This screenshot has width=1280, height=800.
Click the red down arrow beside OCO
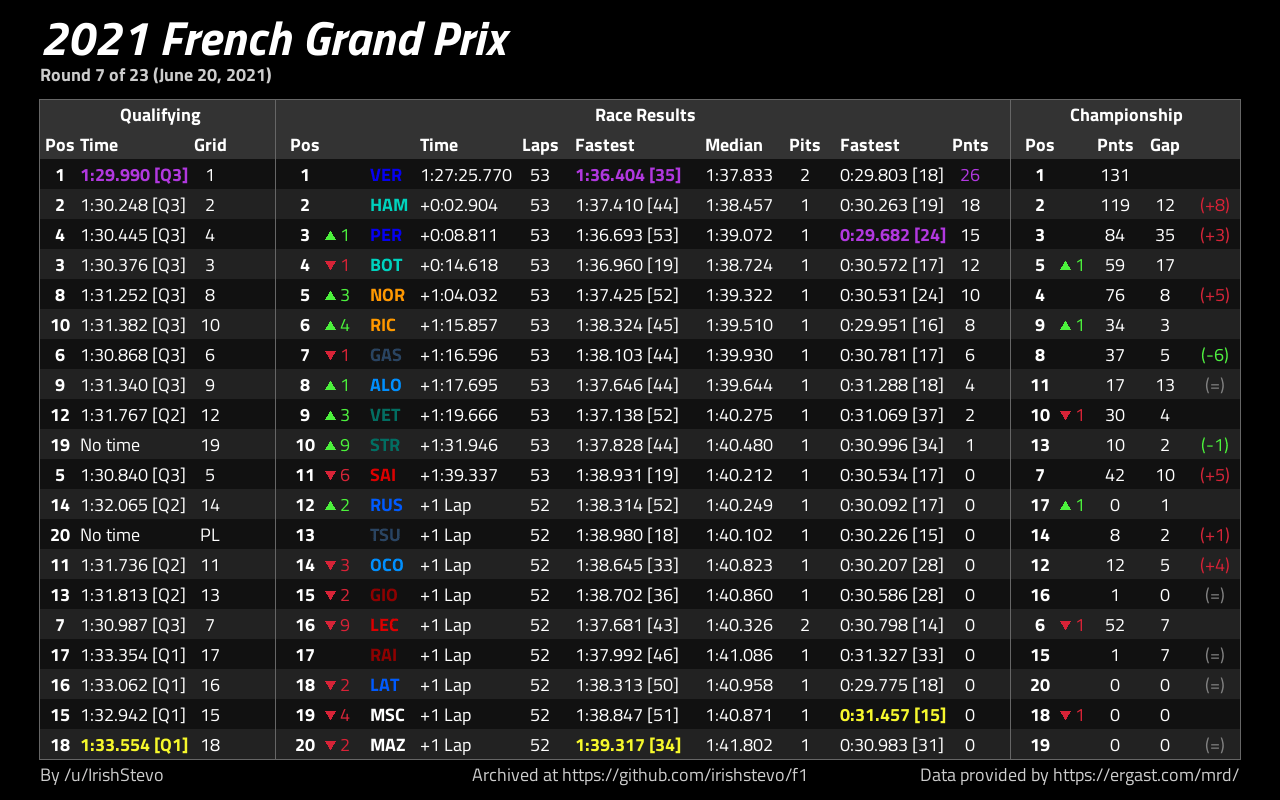pyautogui.click(x=330, y=565)
